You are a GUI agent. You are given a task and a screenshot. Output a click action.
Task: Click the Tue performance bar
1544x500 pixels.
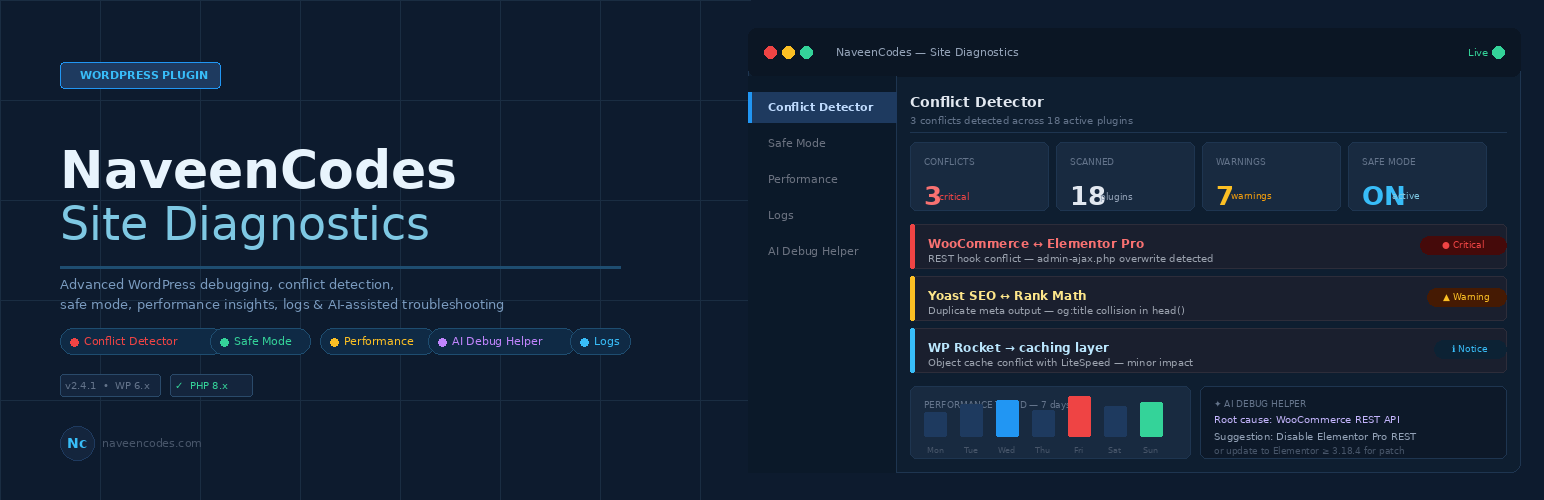pyautogui.click(x=971, y=421)
